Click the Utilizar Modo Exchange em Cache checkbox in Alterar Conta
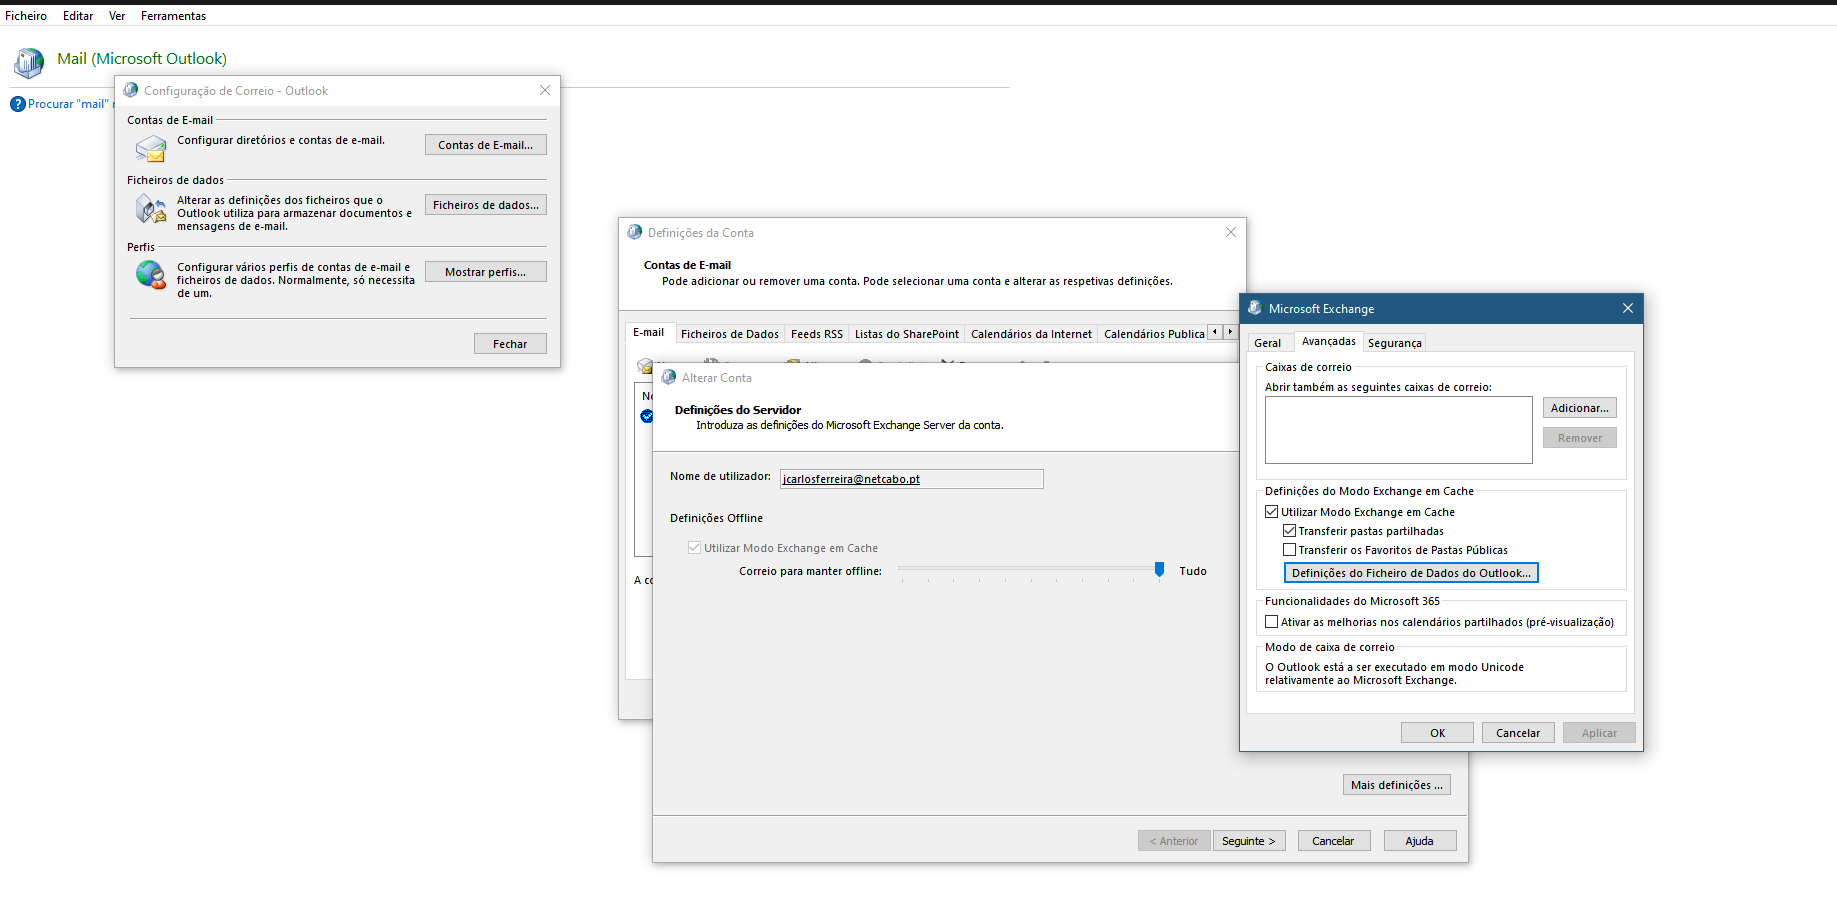 (x=694, y=548)
